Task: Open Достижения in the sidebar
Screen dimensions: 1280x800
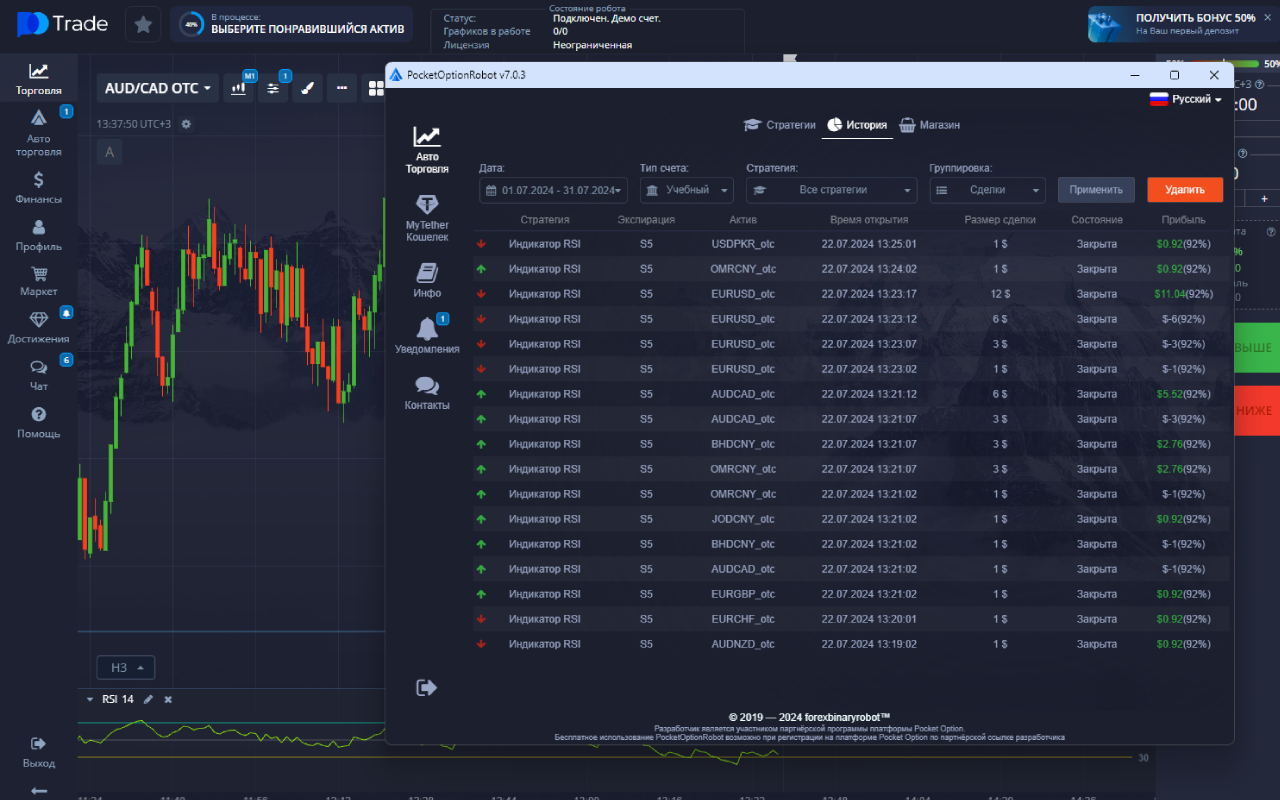Action: 39,328
